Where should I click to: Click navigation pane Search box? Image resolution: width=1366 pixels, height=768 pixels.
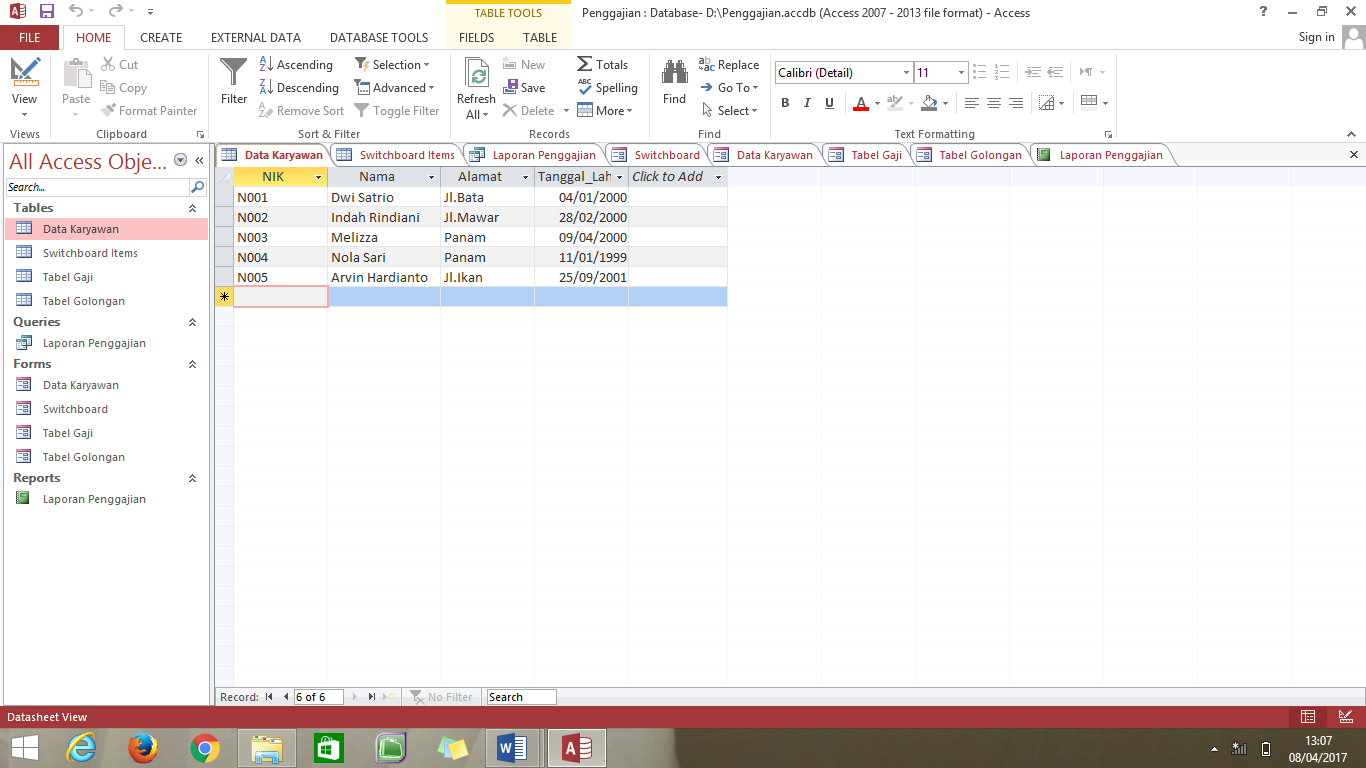tap(97, 187)
